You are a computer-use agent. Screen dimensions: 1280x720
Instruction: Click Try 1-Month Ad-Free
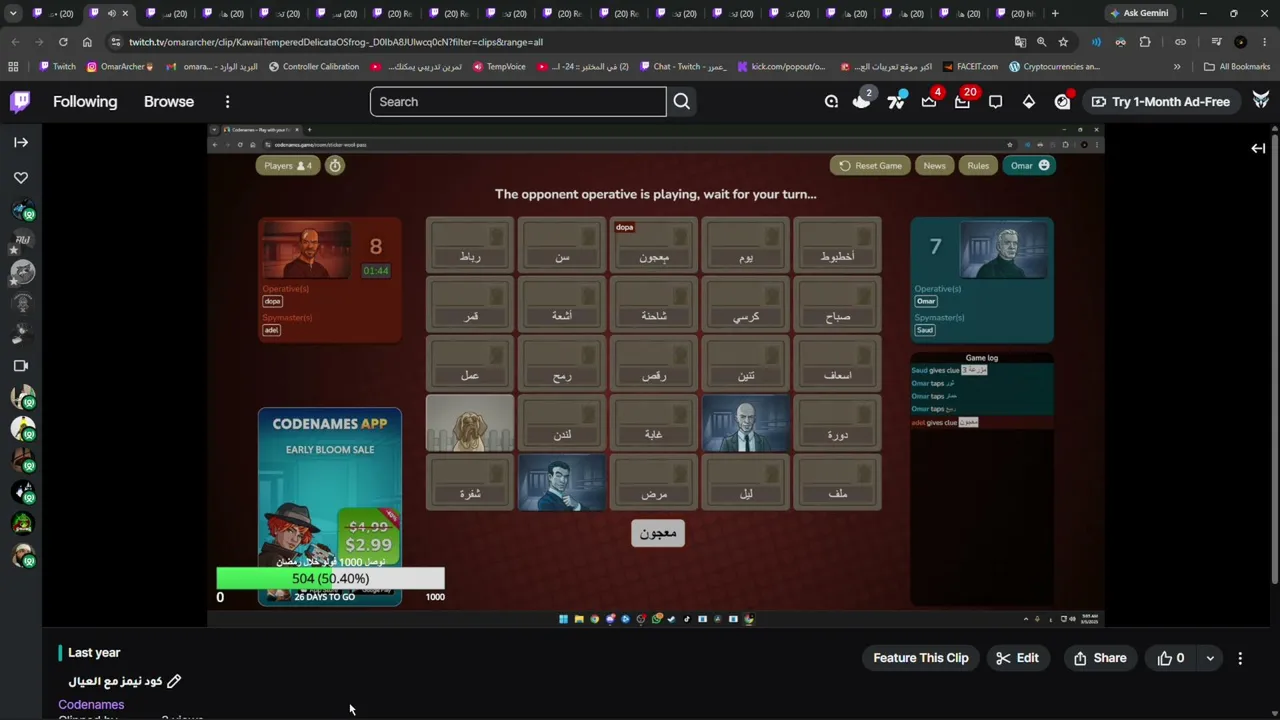tap(1159, 101)
